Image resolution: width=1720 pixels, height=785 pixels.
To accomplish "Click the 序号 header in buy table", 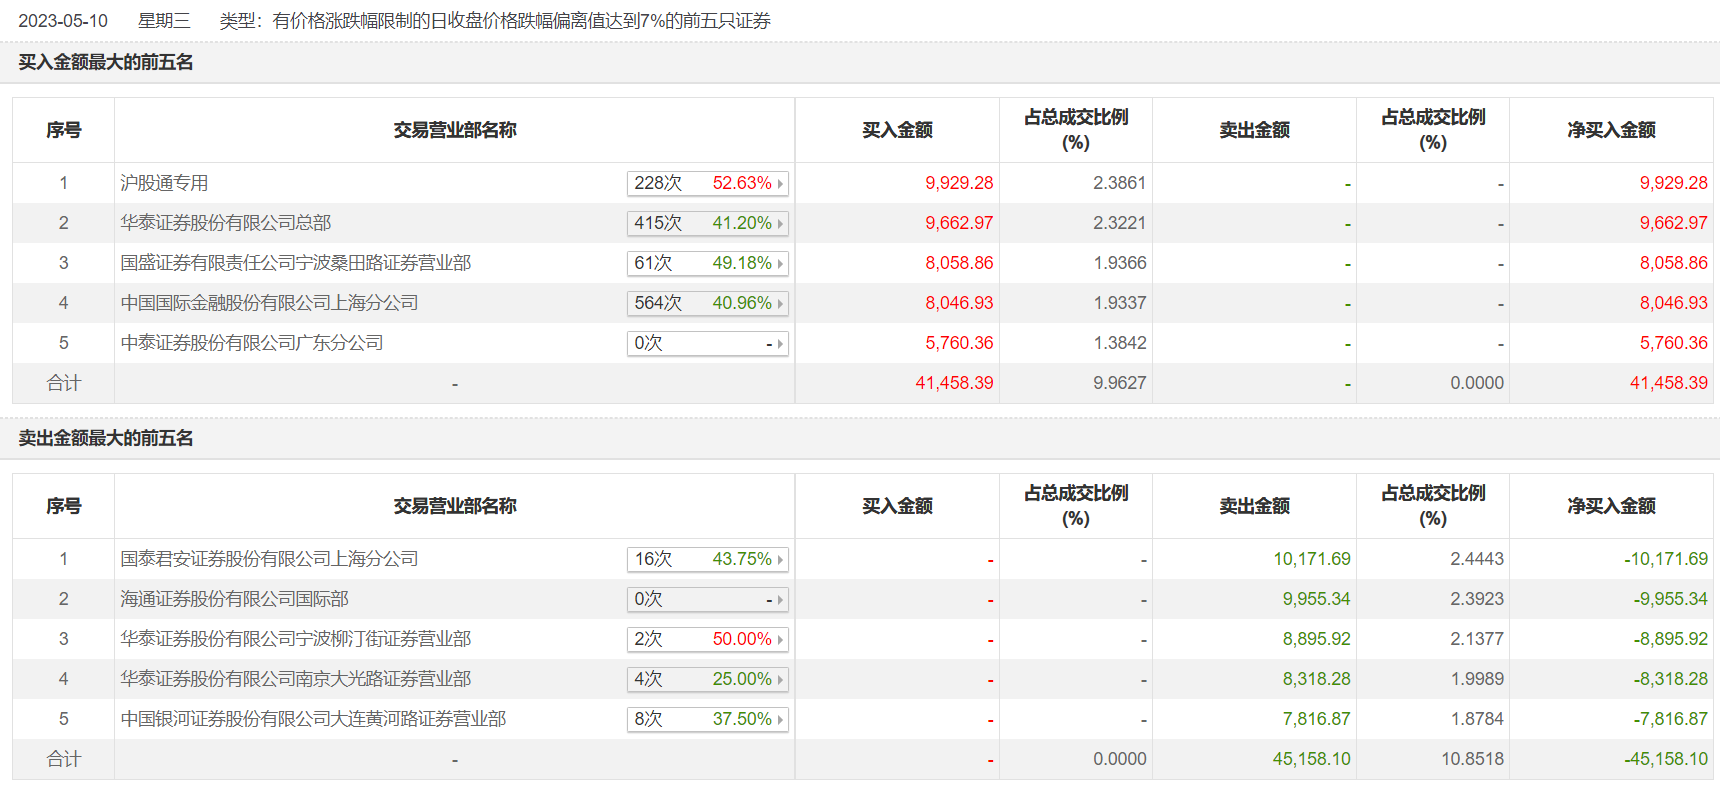I will [x=63, y=130].
